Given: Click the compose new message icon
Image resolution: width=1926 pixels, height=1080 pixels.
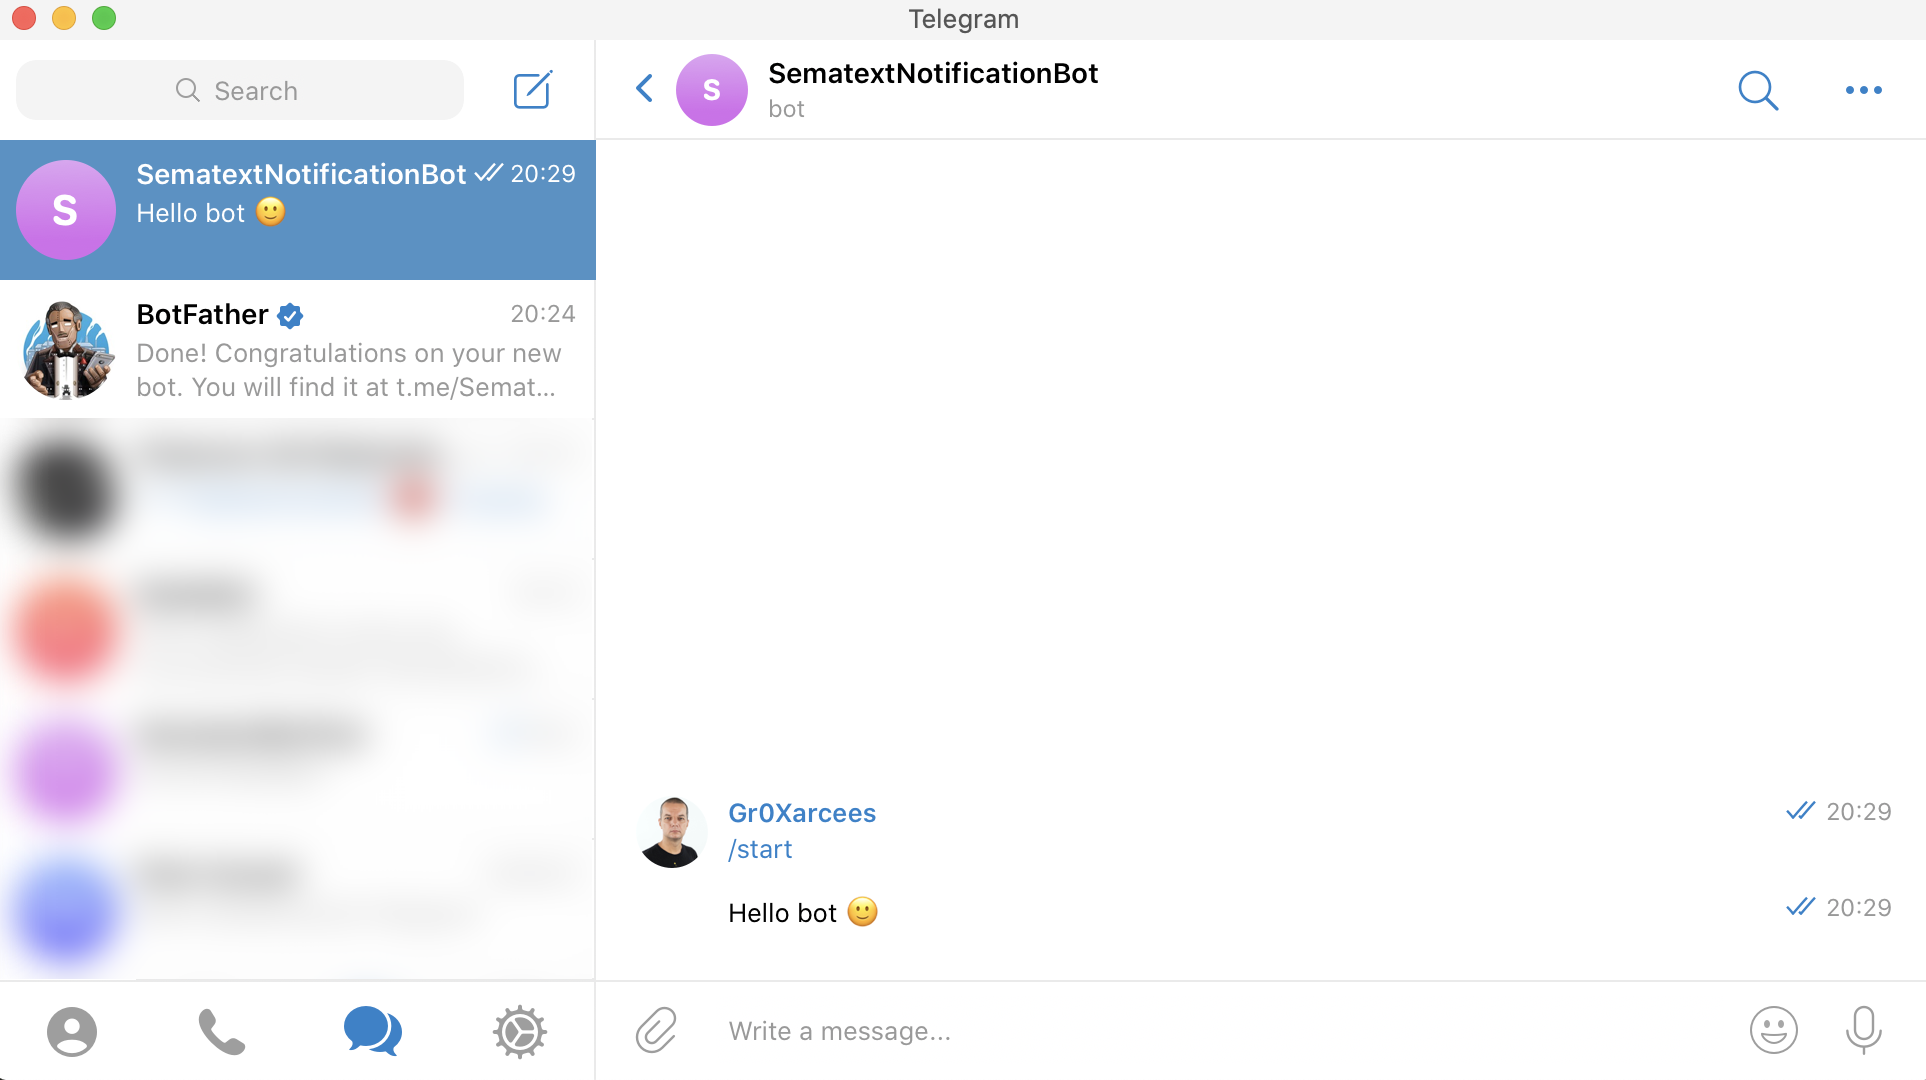Looking at the screenshot, I should (x=529, y=90).
